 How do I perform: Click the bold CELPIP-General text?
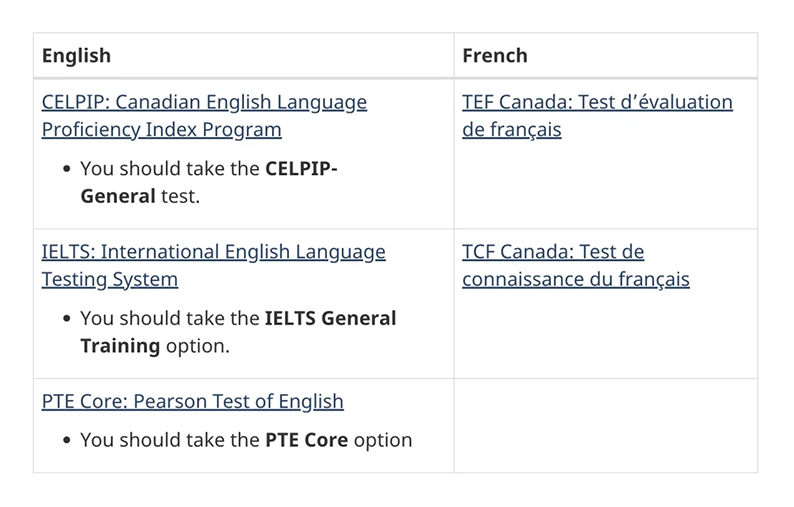pyautogui.click(x=300, y=169)
